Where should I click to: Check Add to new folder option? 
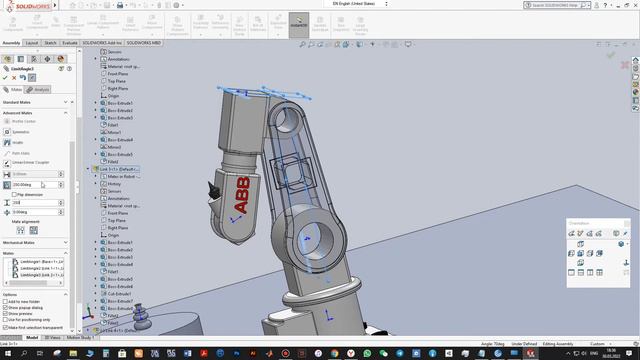[x=5, y=302]
